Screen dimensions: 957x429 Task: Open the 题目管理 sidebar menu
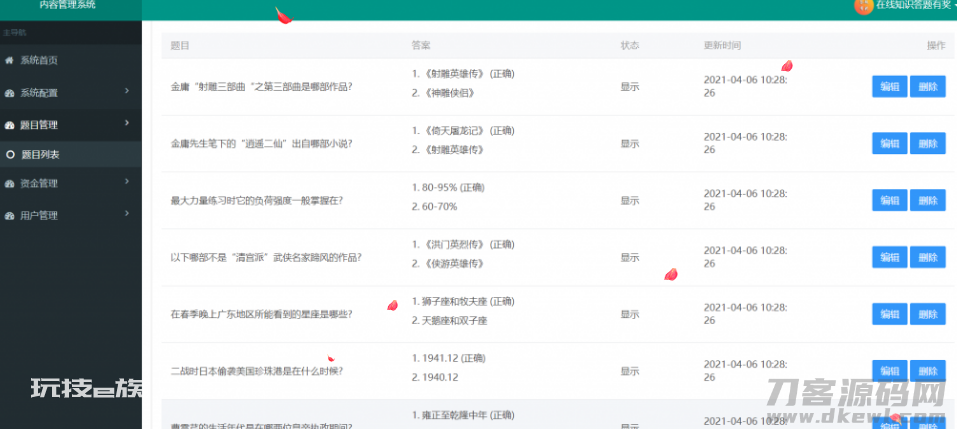coord(71,125)
